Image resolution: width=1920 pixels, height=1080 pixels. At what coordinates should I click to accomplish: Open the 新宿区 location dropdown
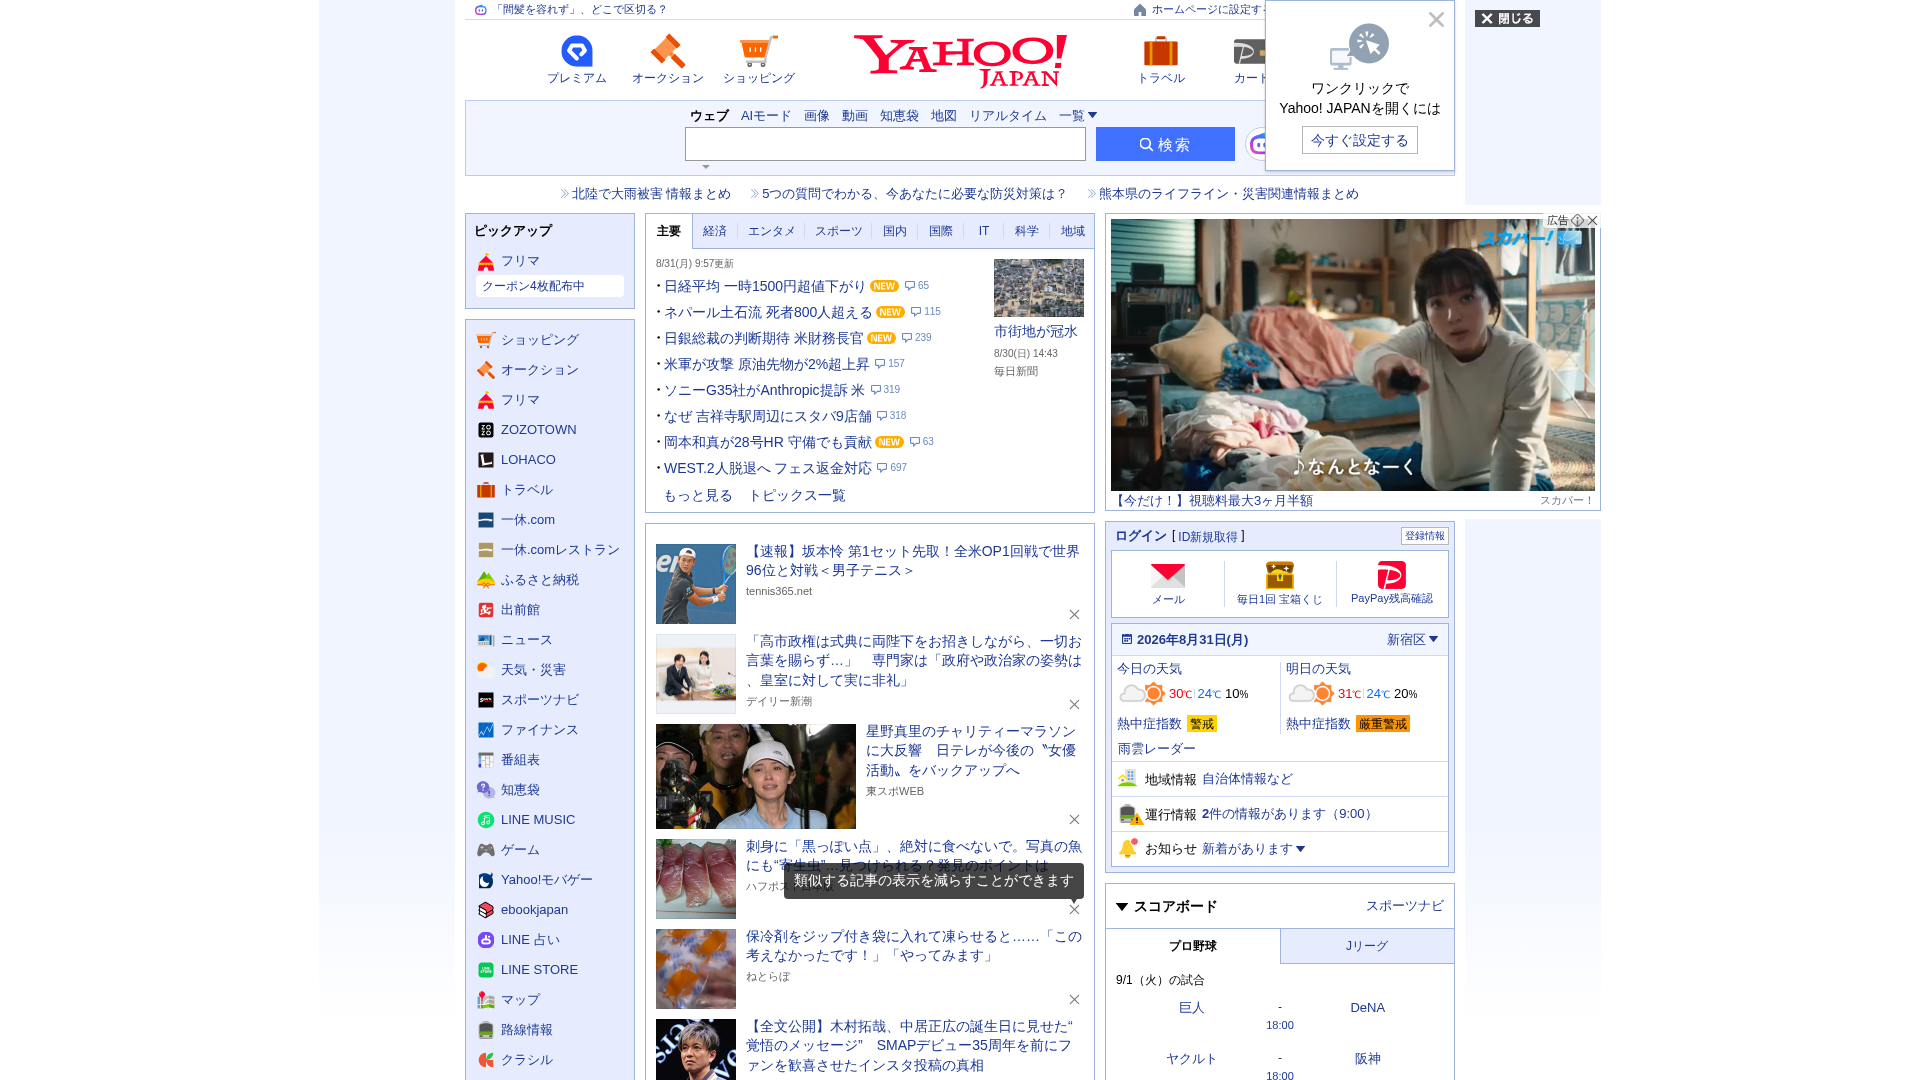[x=1412, y=640]
